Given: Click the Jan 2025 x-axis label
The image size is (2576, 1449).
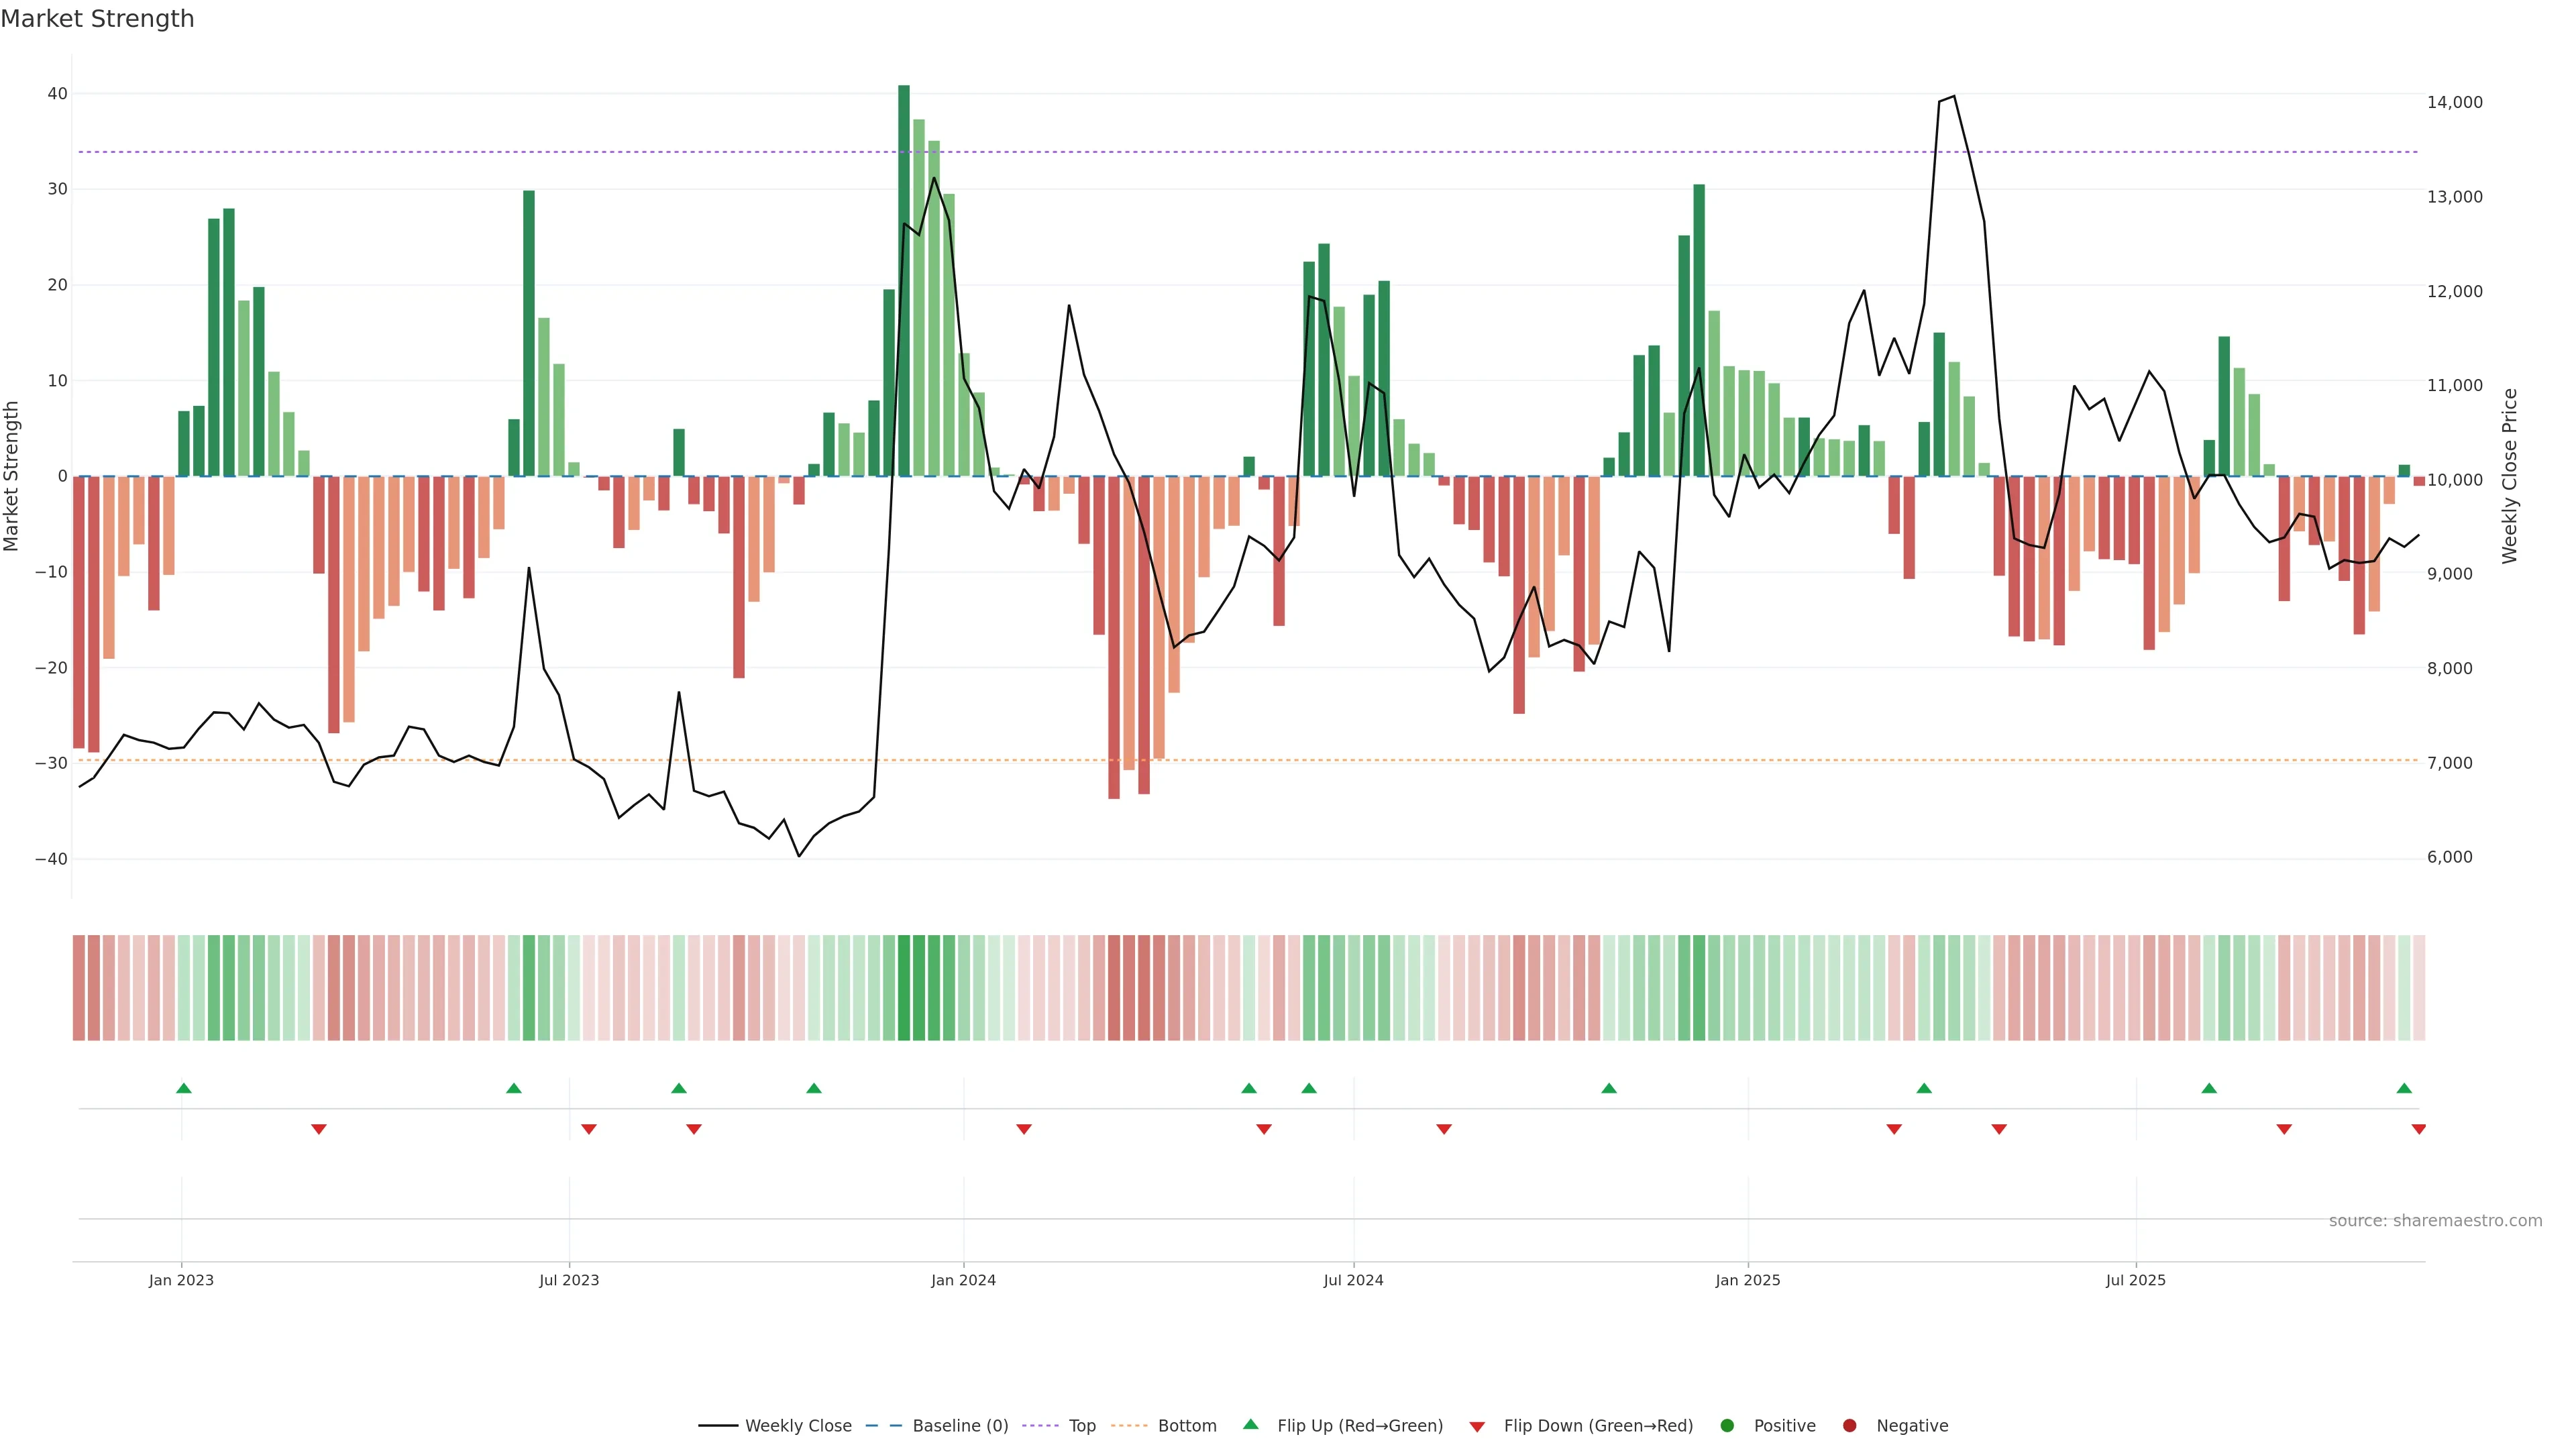Looking at the screenshot, I should click(1747, 1280).
